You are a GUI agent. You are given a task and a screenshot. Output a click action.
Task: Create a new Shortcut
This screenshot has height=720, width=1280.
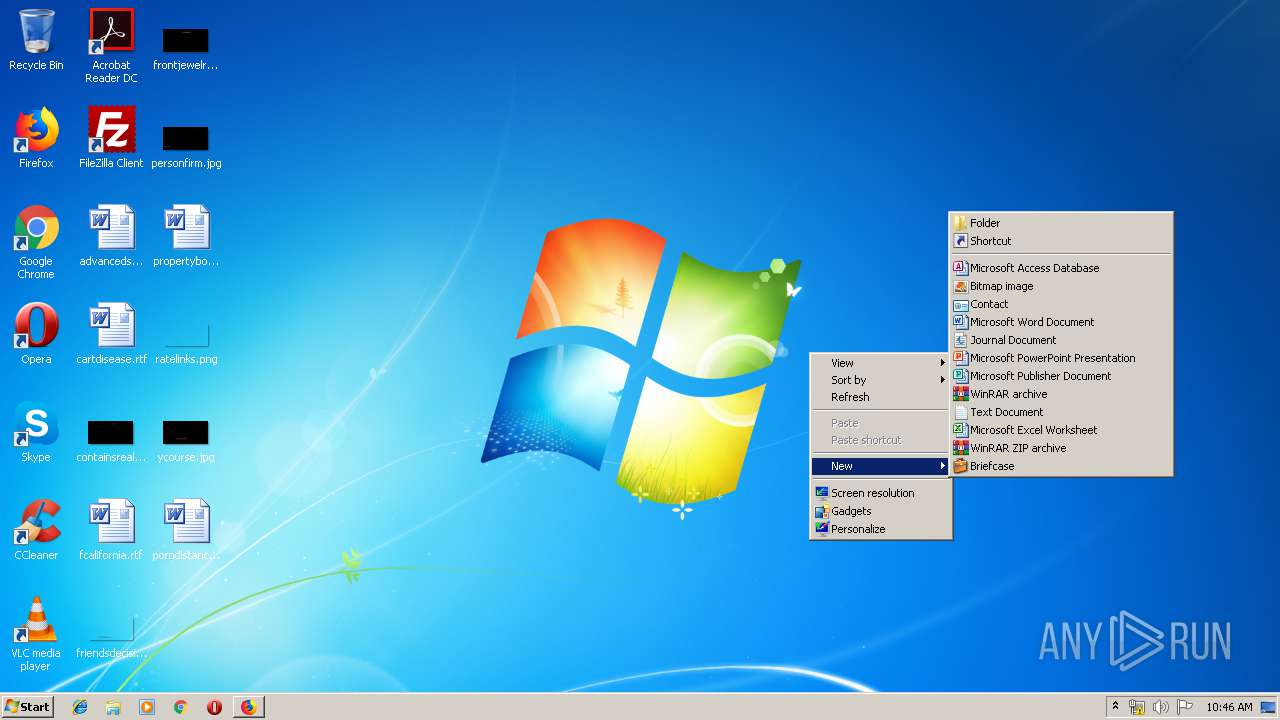click(1060, 241)
